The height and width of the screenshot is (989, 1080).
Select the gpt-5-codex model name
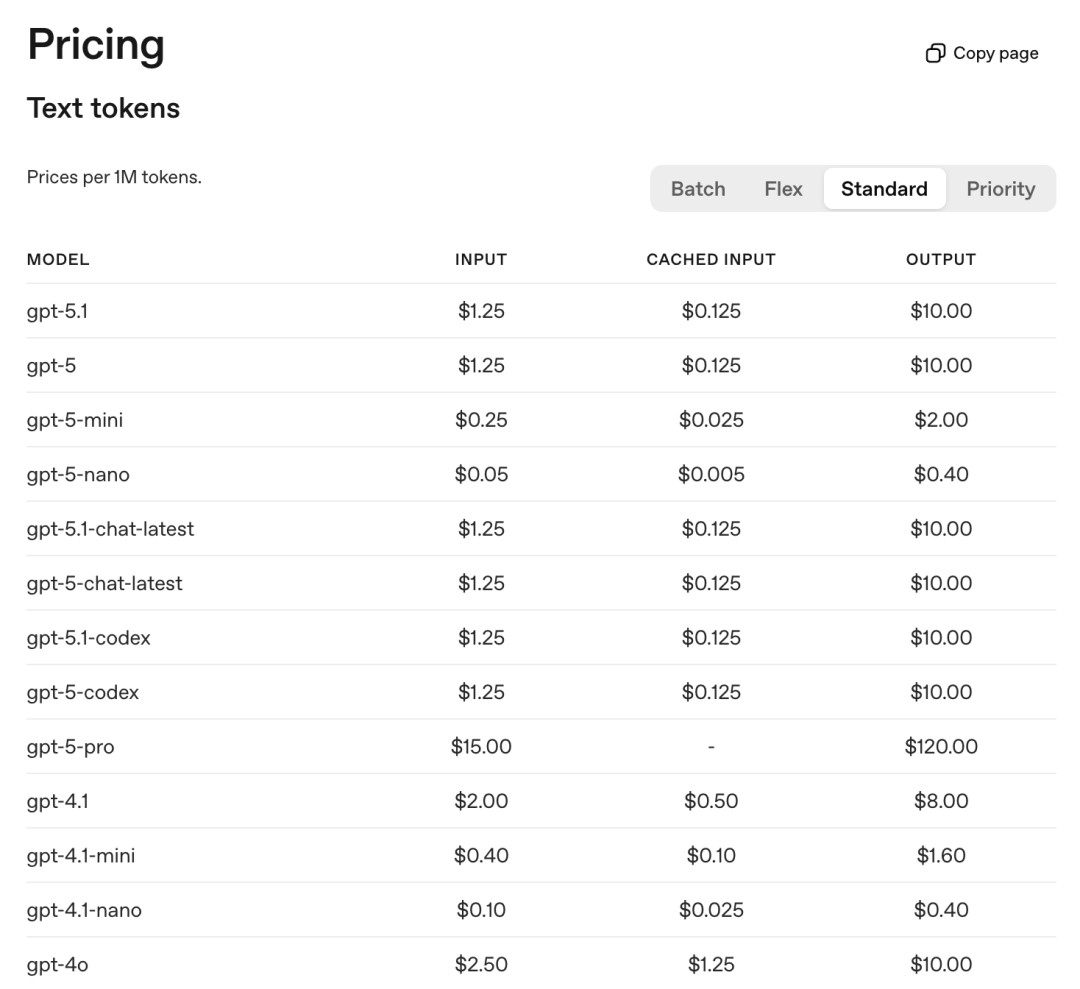83,692
